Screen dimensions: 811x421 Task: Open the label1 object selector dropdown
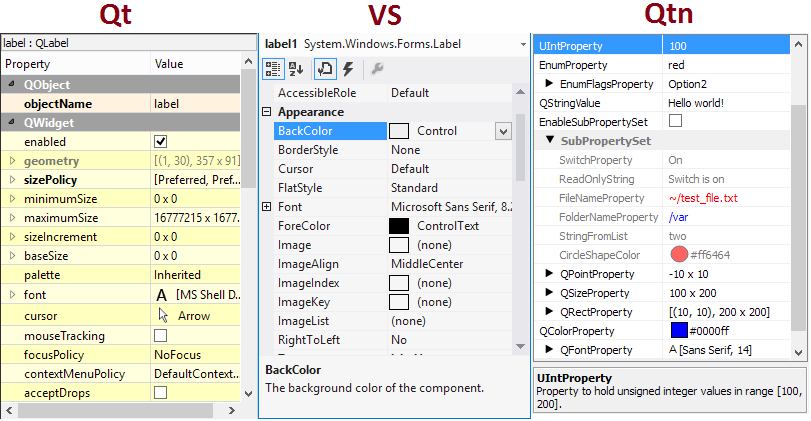coord(523,44)
